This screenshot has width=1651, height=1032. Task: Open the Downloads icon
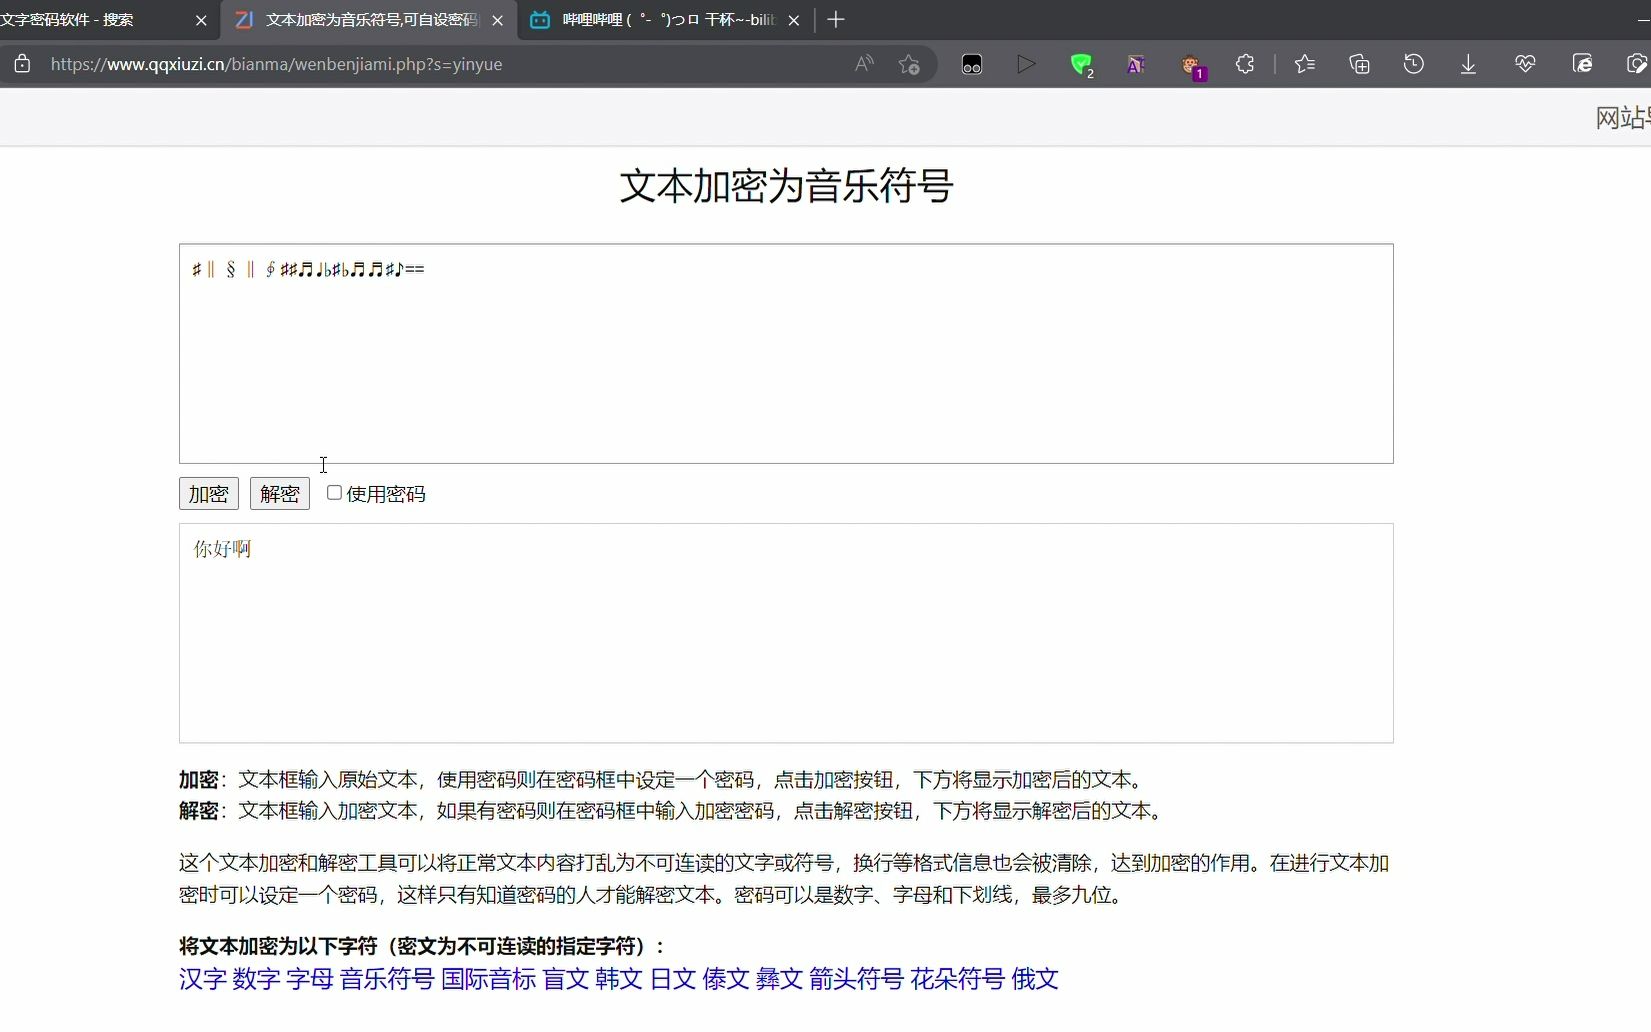pos(1468,64)
